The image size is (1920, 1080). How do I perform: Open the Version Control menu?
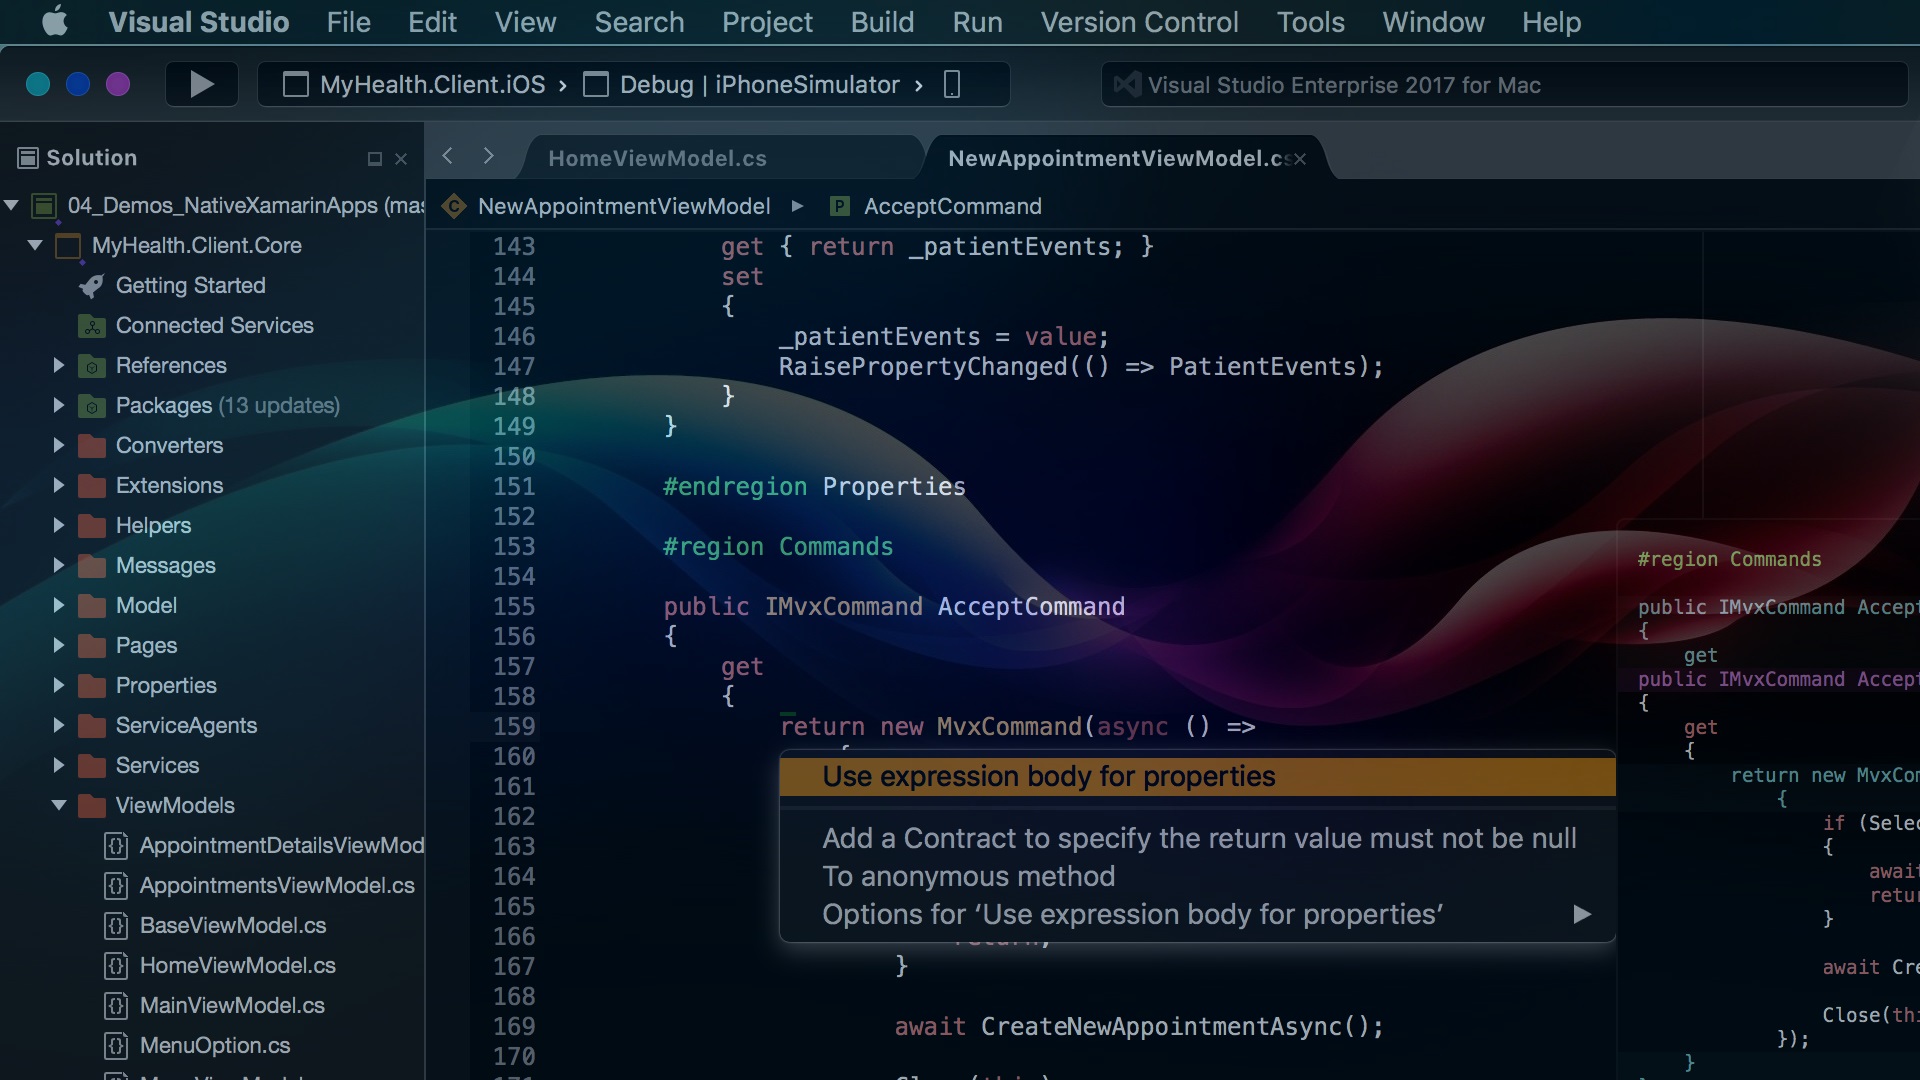pos(1139,22)
